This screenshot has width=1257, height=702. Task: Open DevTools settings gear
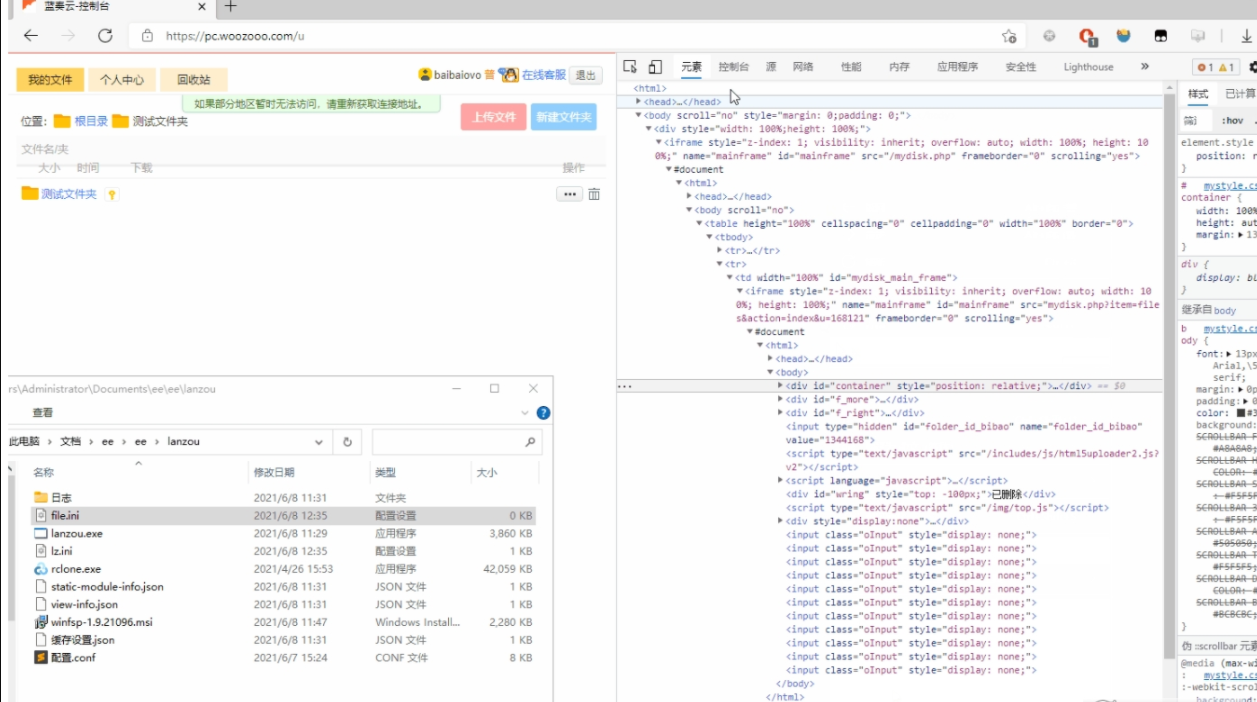1252,67
